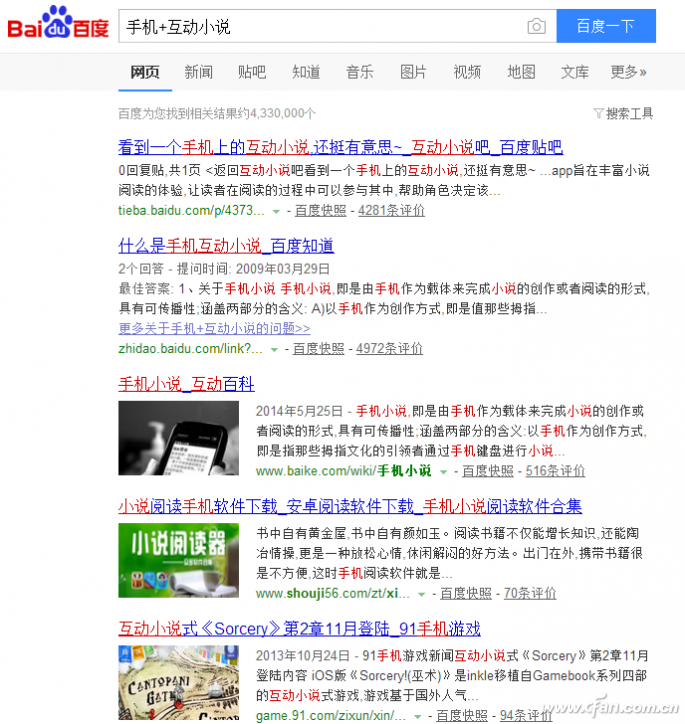Expand dropdown arrow beside shouji56.com URL

click(421, 594)
